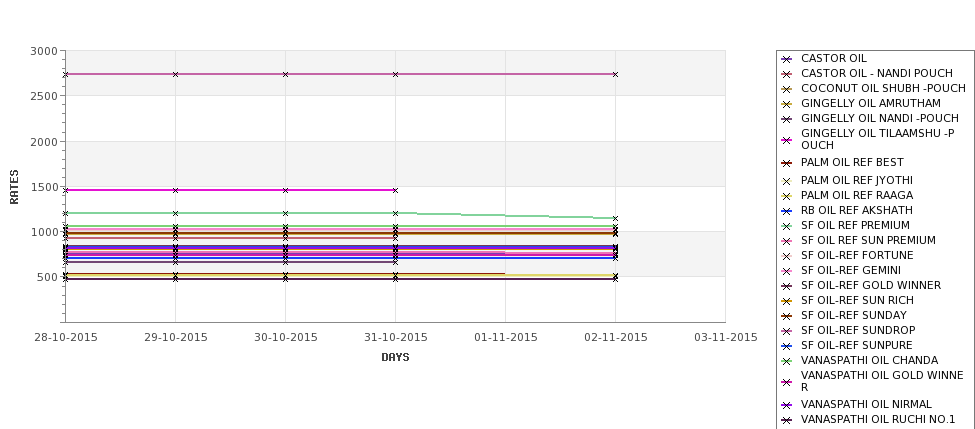975x429 pixels.
Task: Click the DAYS x-axis title
Action: coord(395,358)
